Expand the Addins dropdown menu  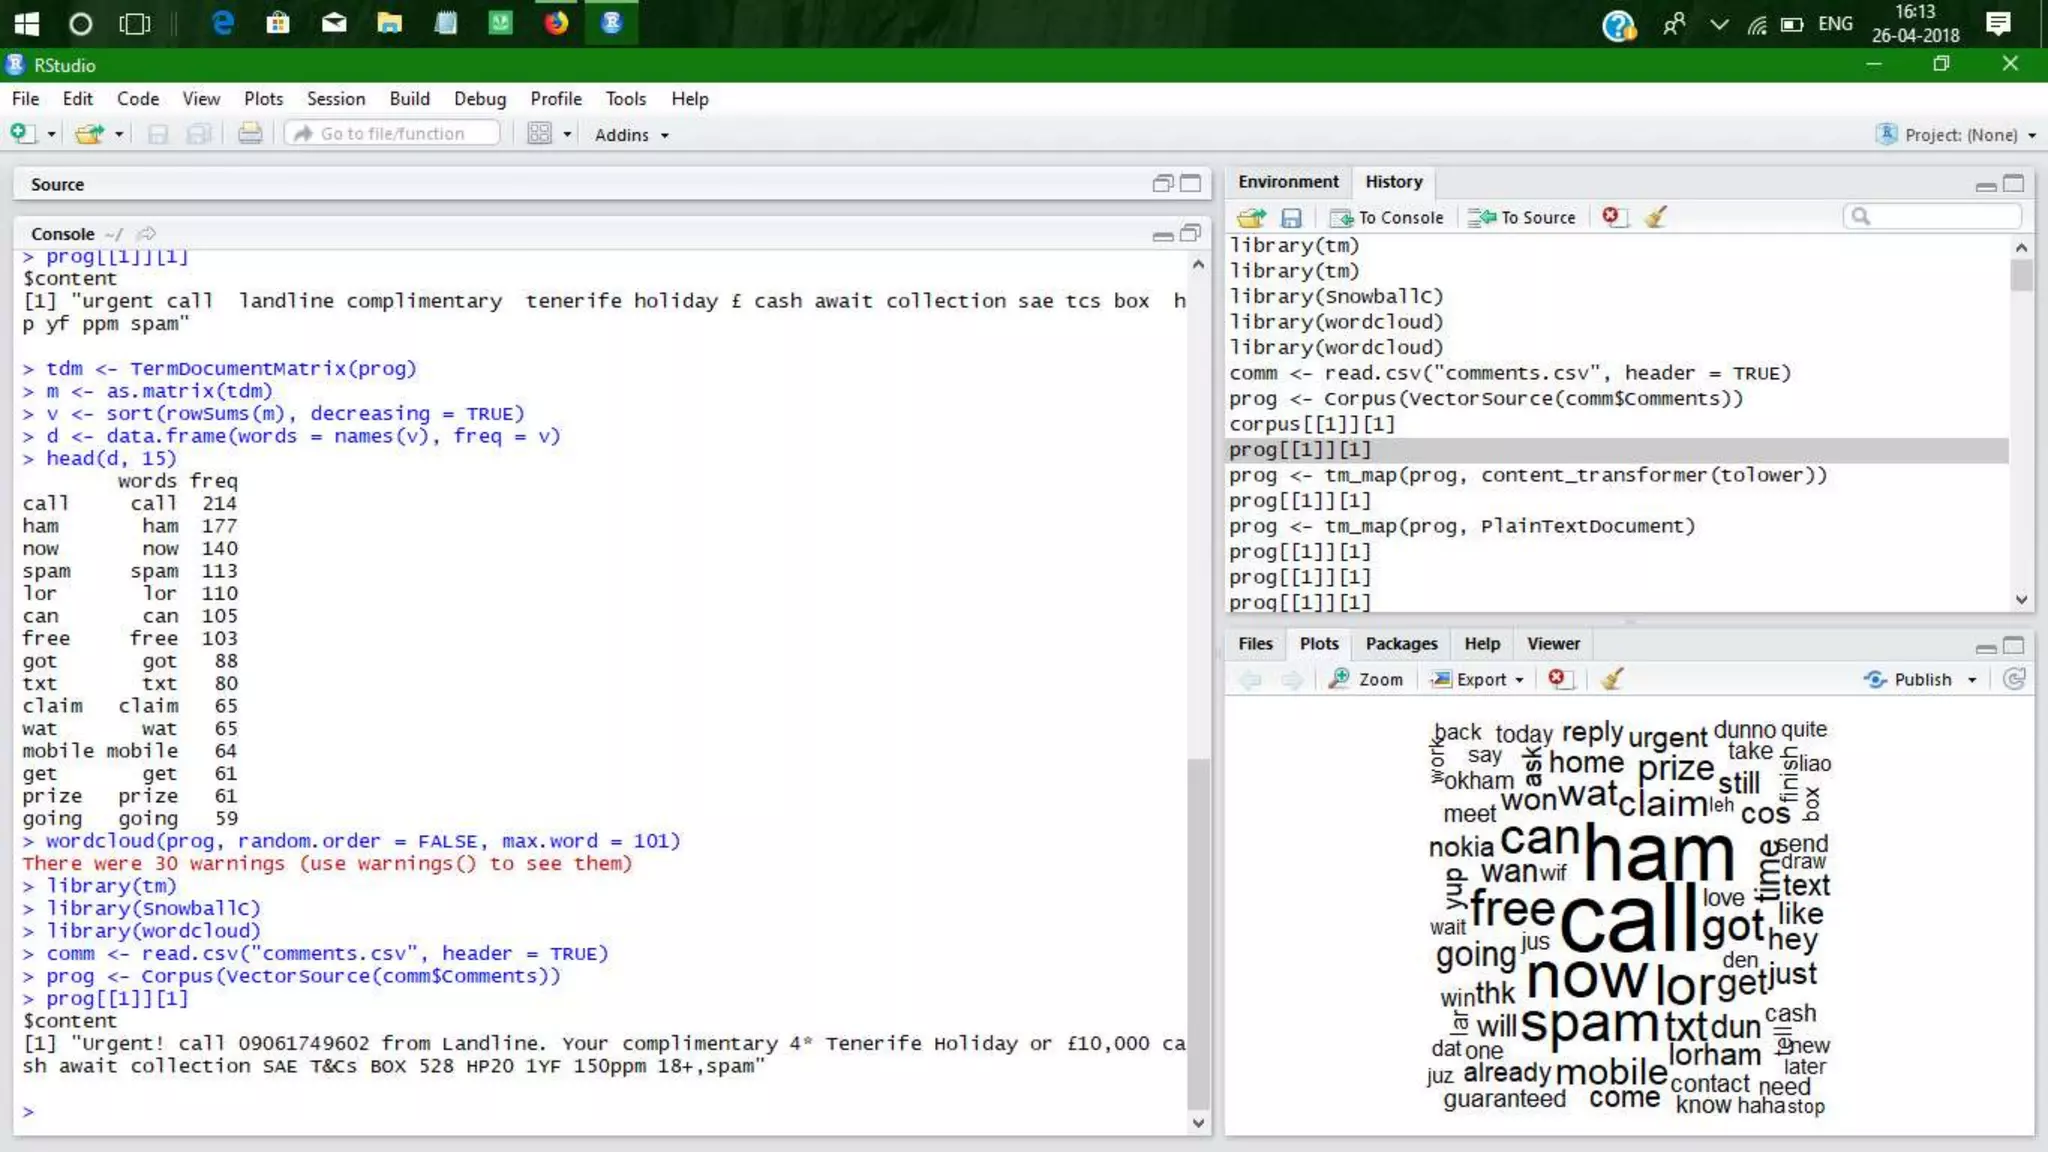point(631,135)
